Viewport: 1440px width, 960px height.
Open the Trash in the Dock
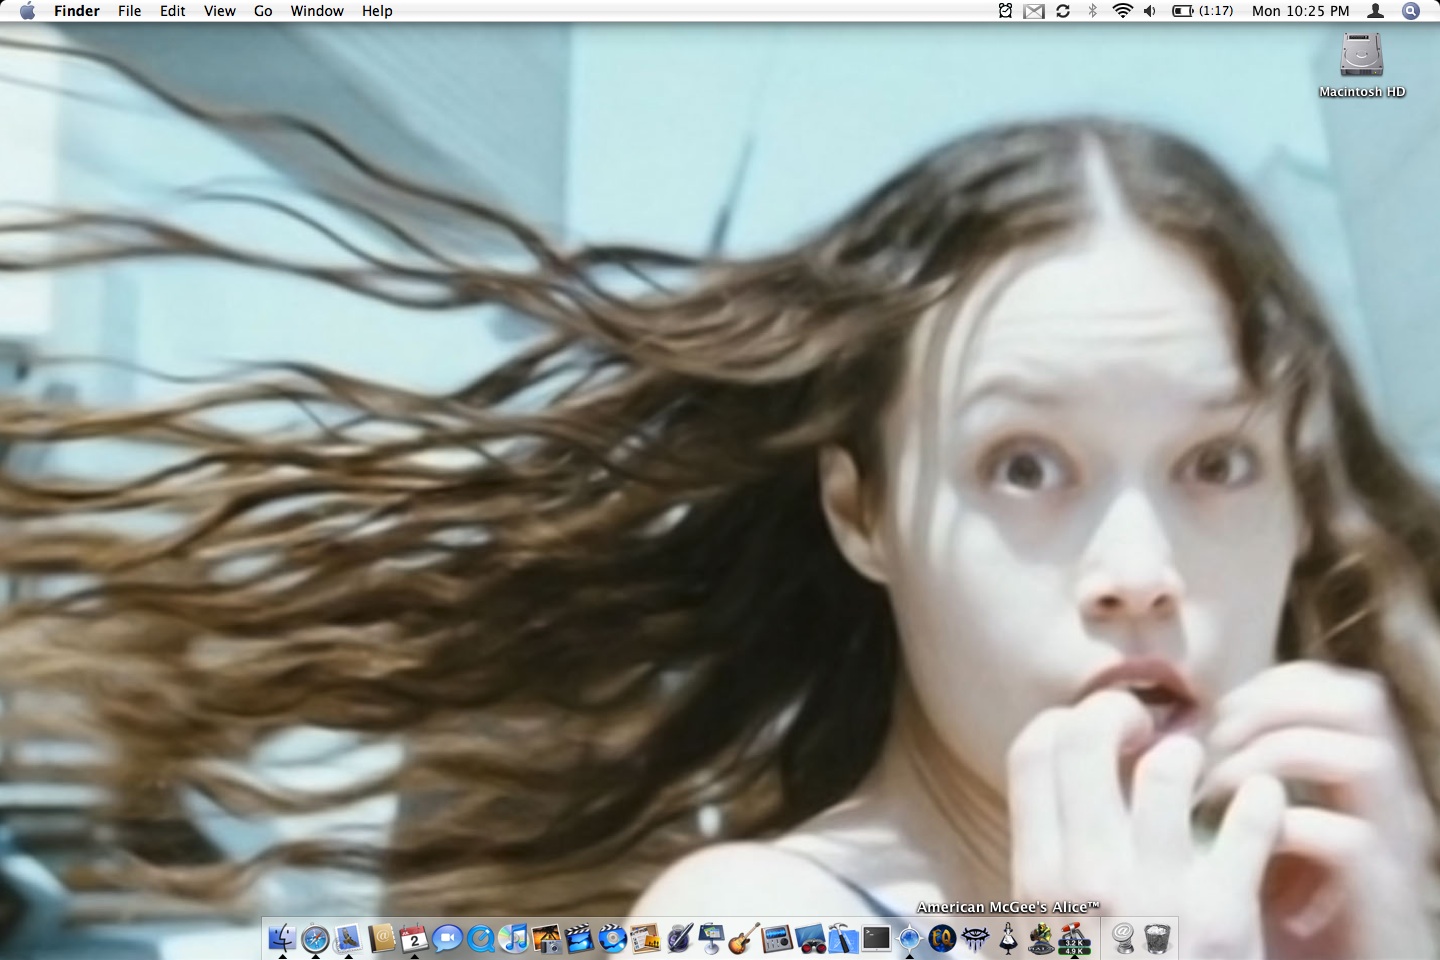1157,938
